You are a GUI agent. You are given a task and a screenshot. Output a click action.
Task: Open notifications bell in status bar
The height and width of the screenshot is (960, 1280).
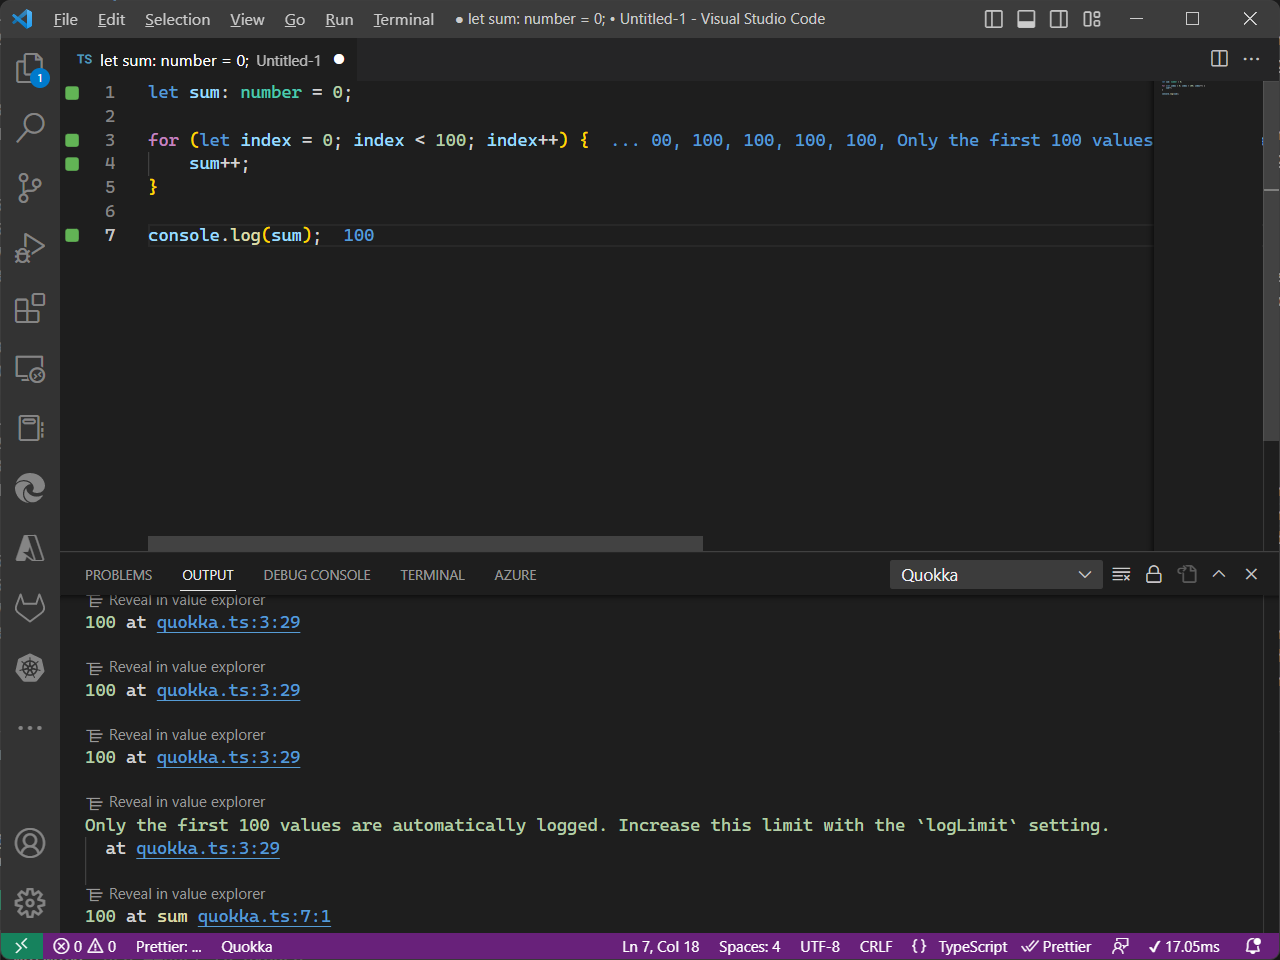[1253, 946]
